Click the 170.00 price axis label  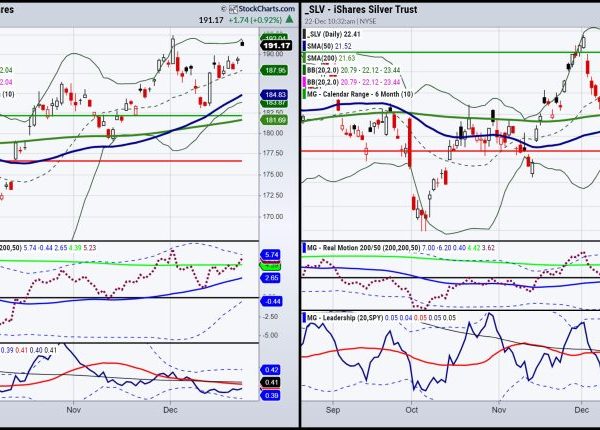click(x=273, y=217)
